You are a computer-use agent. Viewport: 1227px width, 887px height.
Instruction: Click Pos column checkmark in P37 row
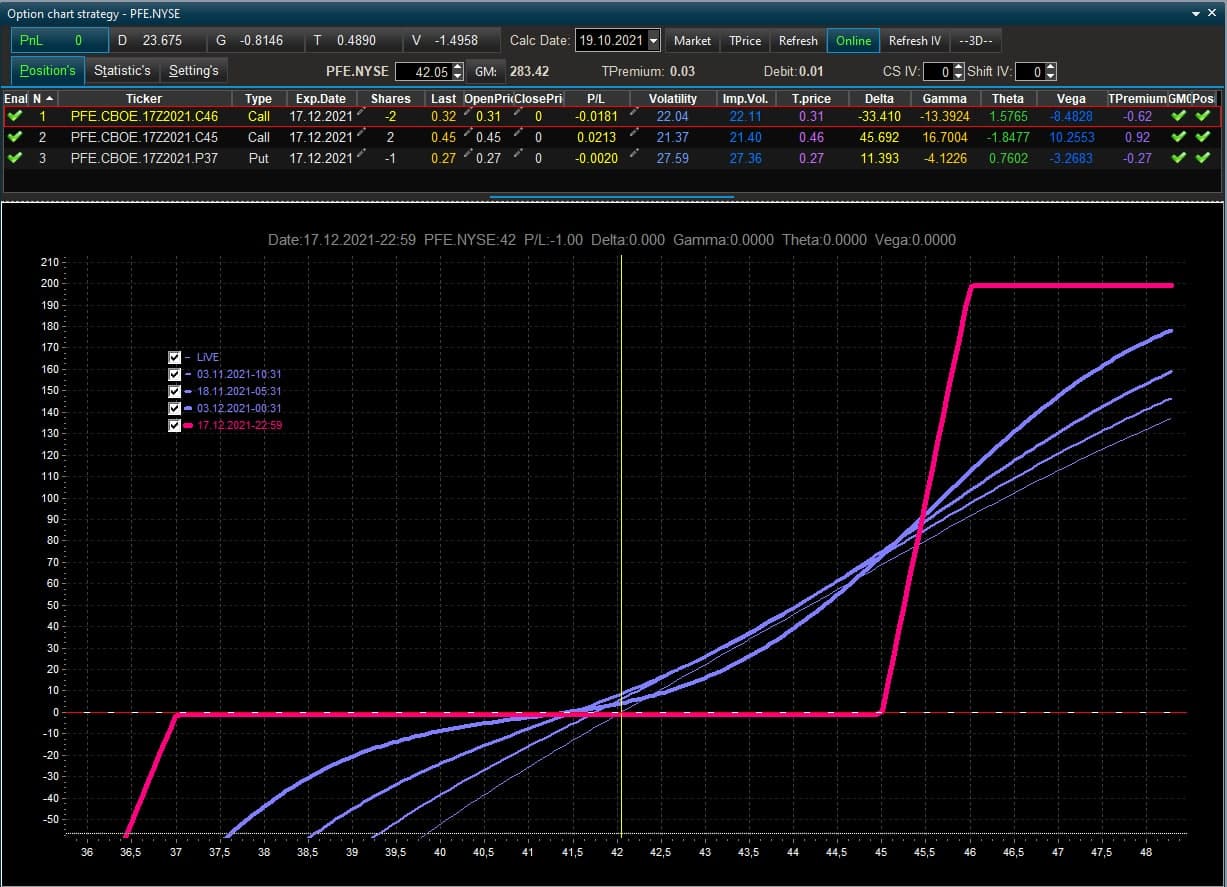click(1202, 158)
